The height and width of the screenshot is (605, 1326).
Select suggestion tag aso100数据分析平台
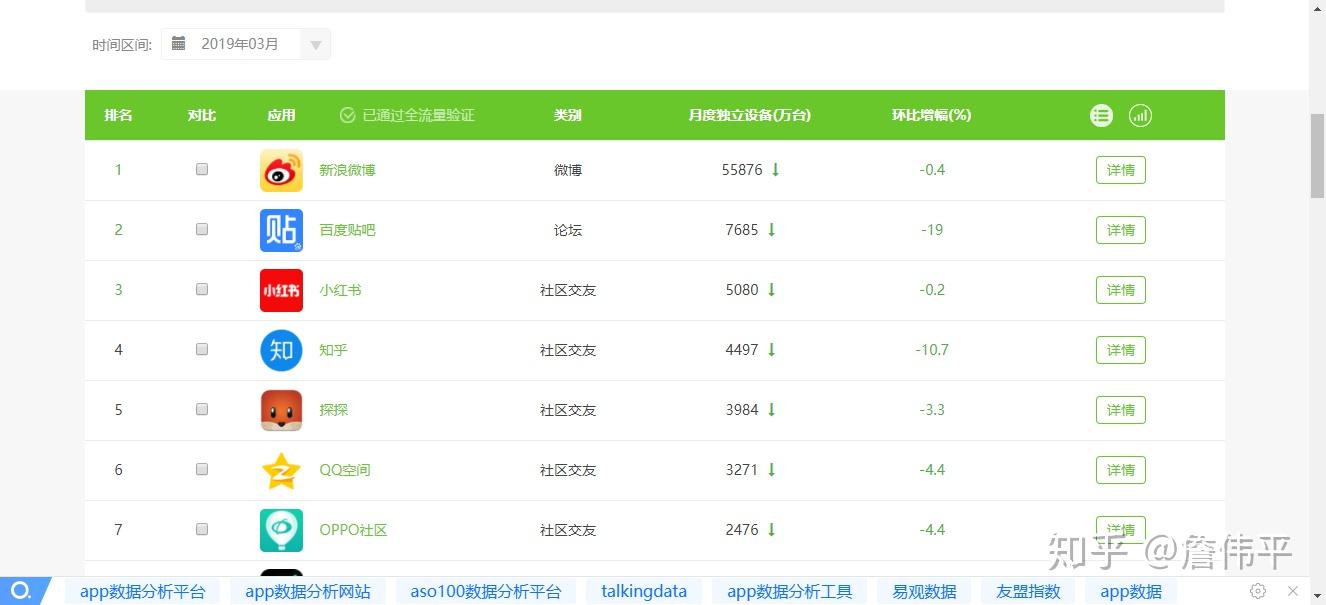point(486,591)
